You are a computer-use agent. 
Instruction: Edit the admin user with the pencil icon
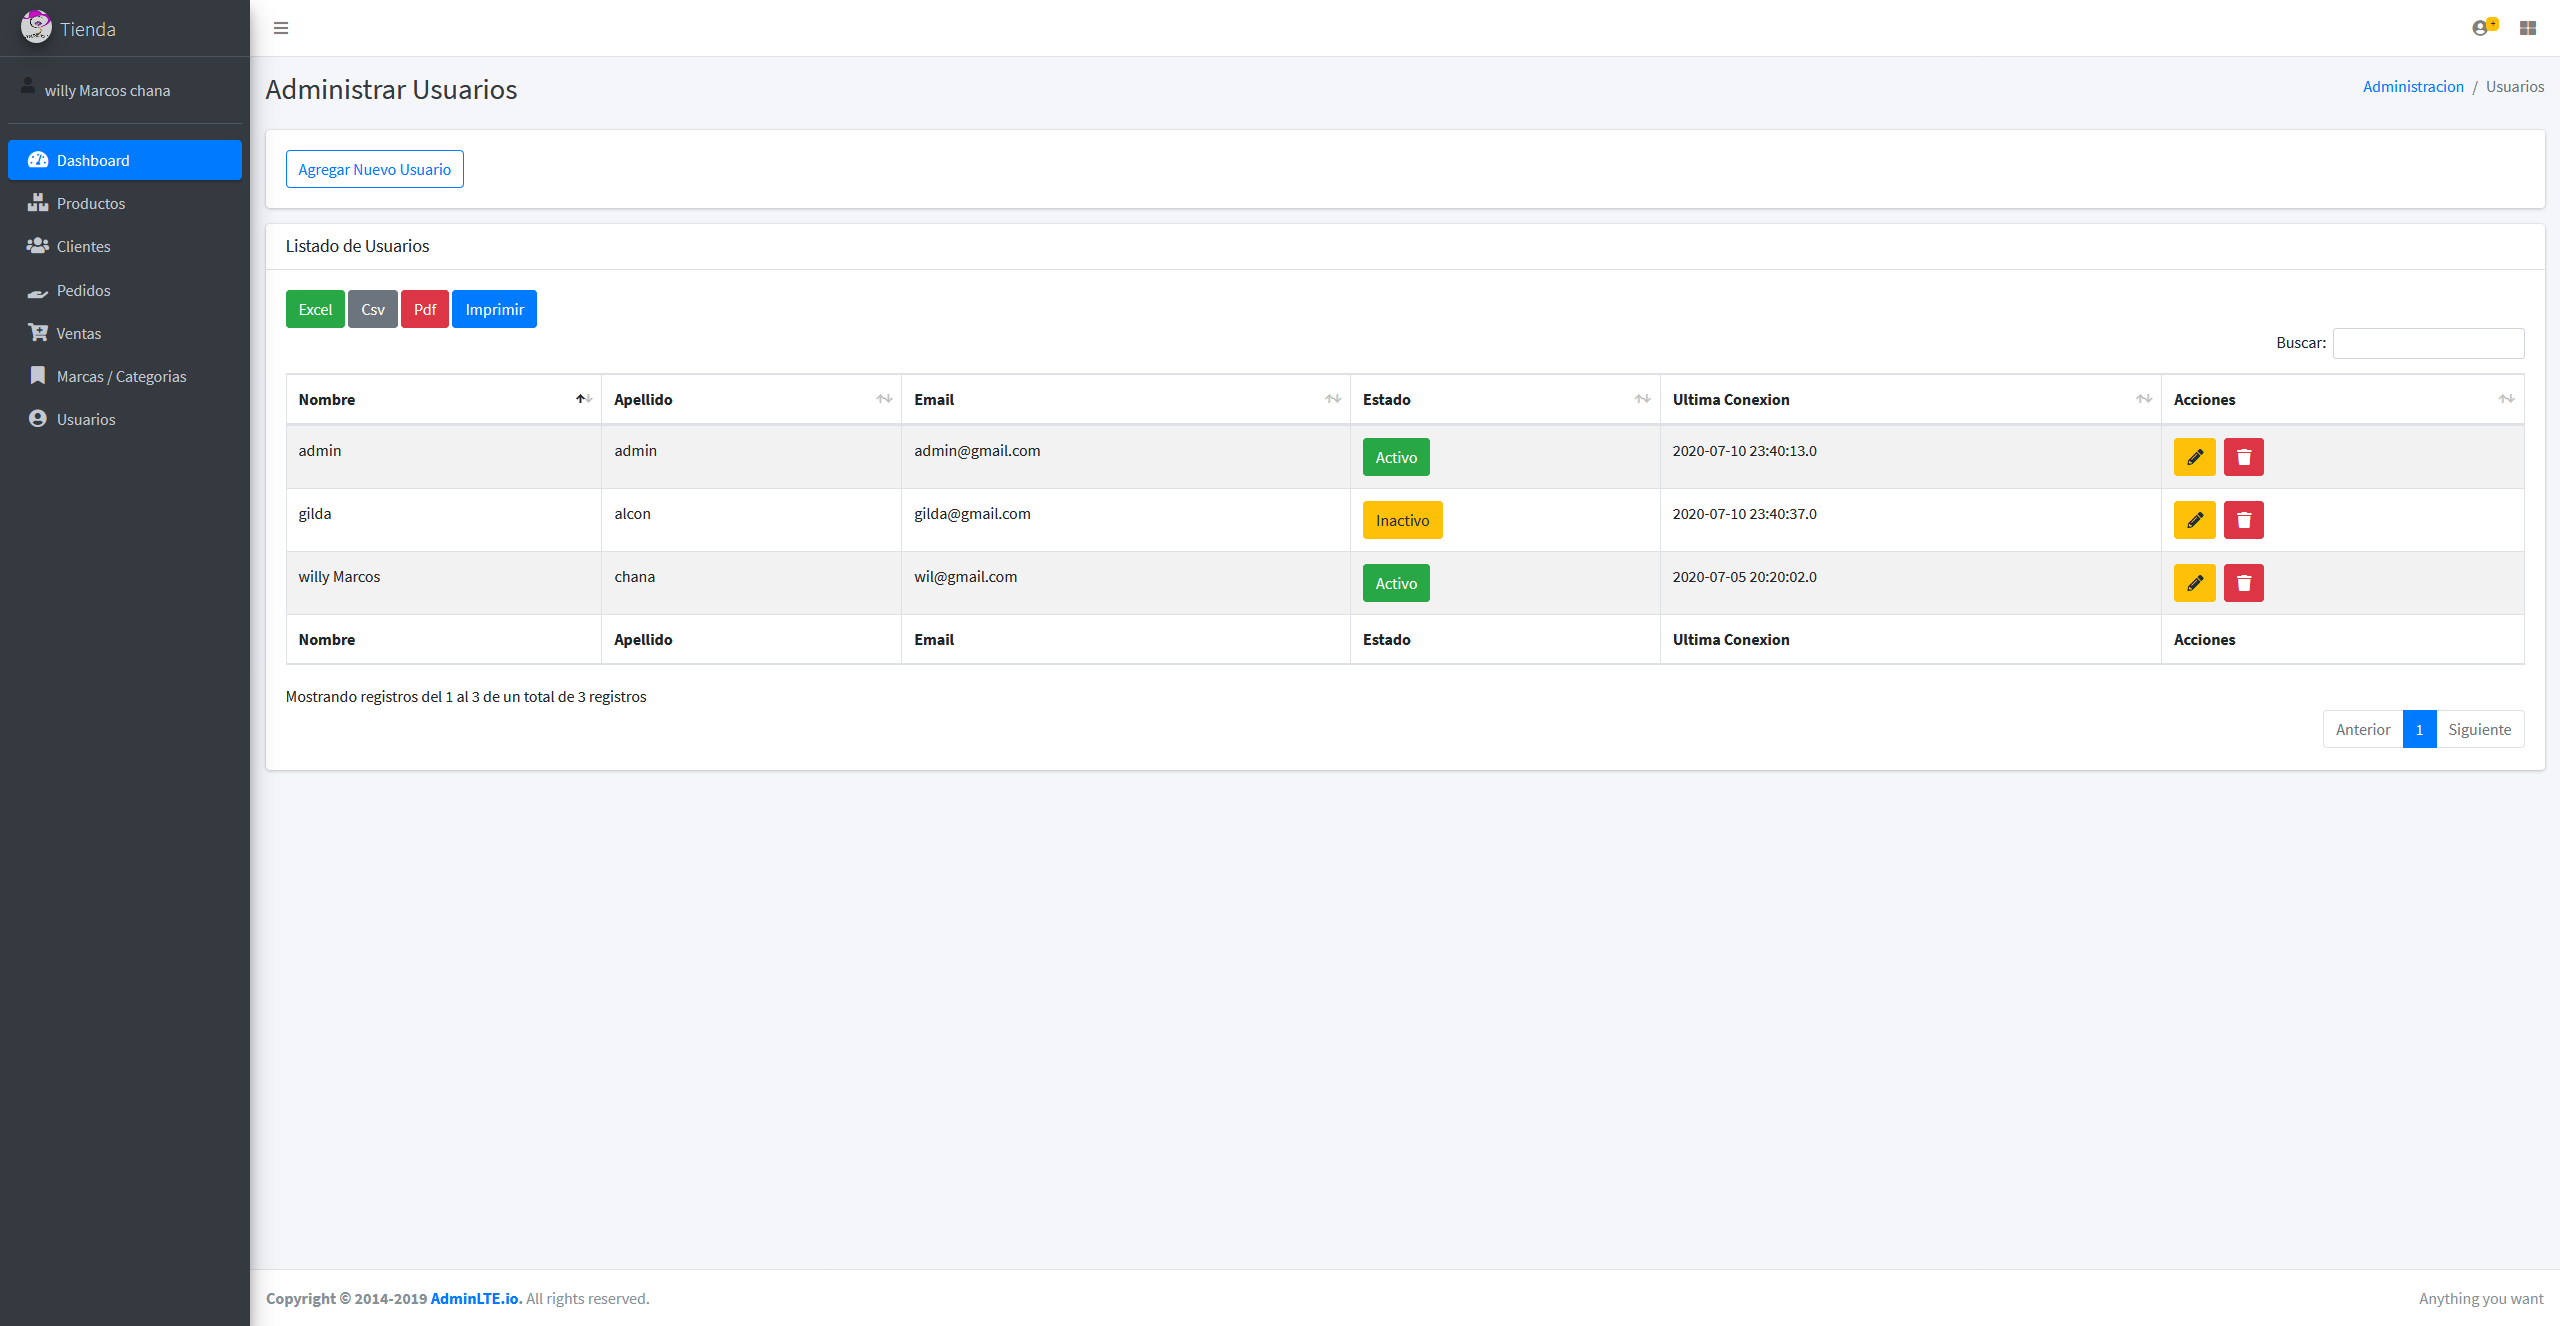point(2195,456)
